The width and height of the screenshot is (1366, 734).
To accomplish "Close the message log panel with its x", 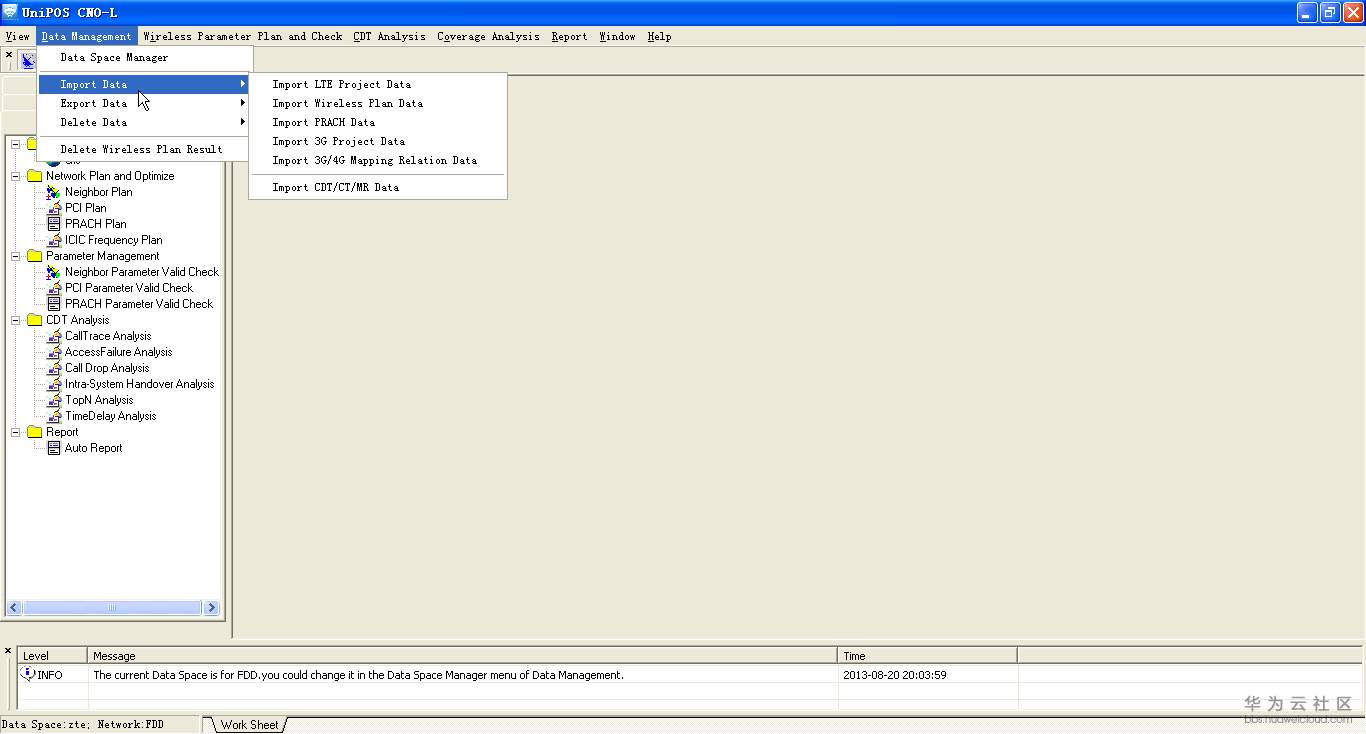I will click(9, 651).
